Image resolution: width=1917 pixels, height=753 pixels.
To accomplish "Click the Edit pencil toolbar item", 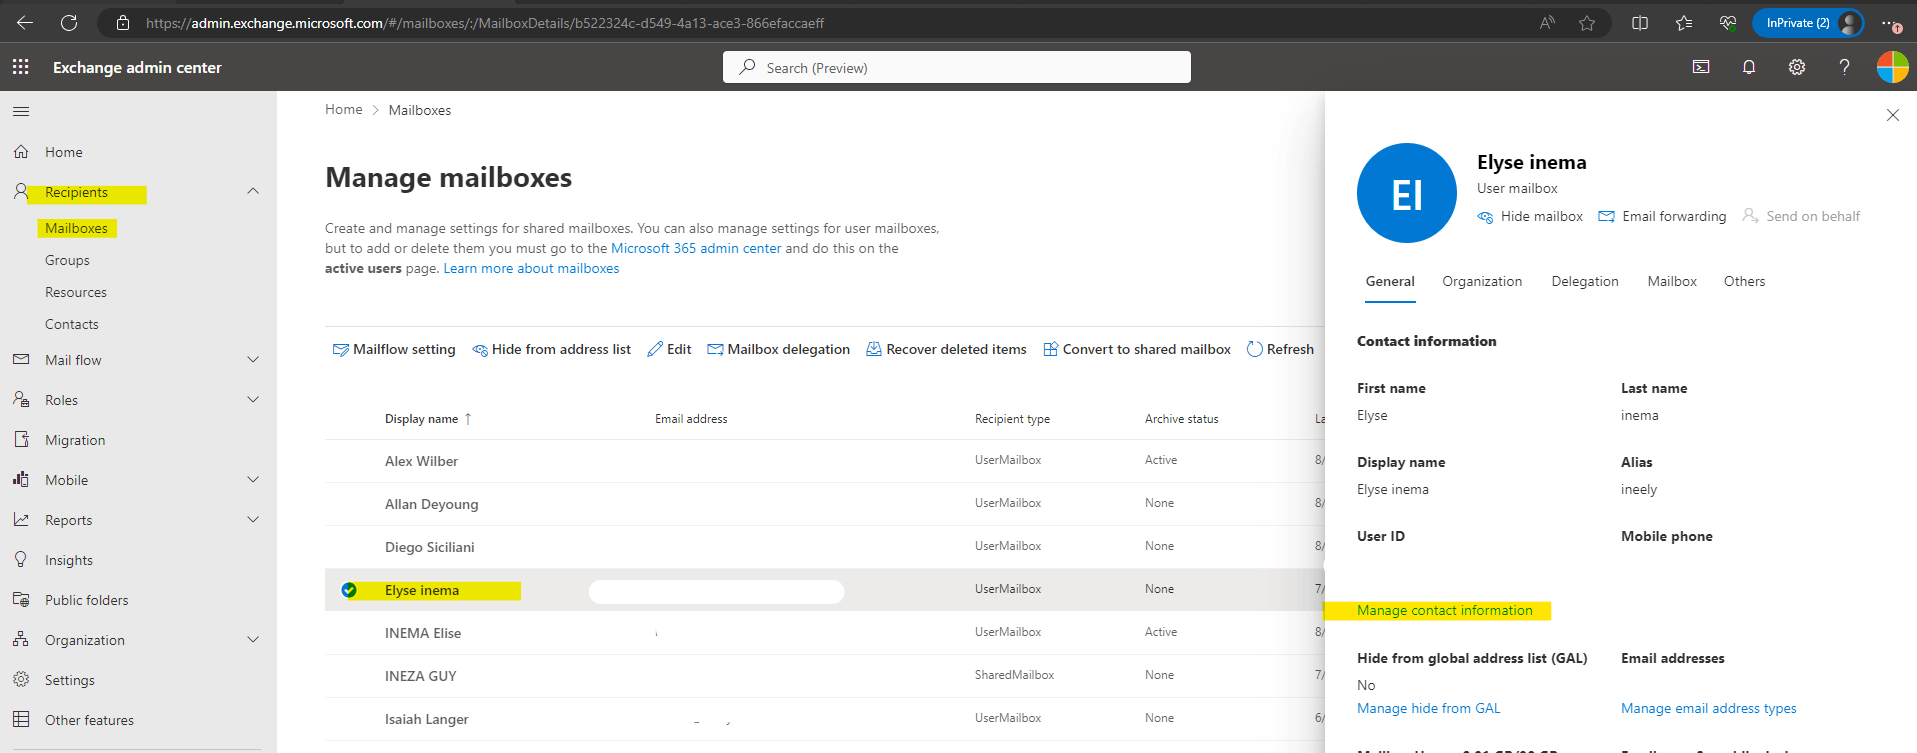I will coord(669,349).
